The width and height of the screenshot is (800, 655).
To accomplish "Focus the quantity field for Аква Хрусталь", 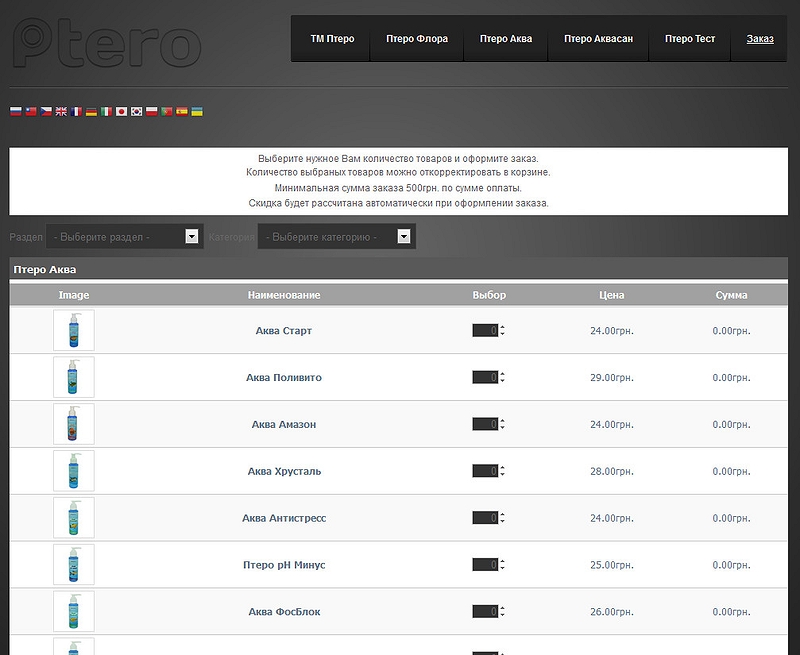I will (485, 472).
